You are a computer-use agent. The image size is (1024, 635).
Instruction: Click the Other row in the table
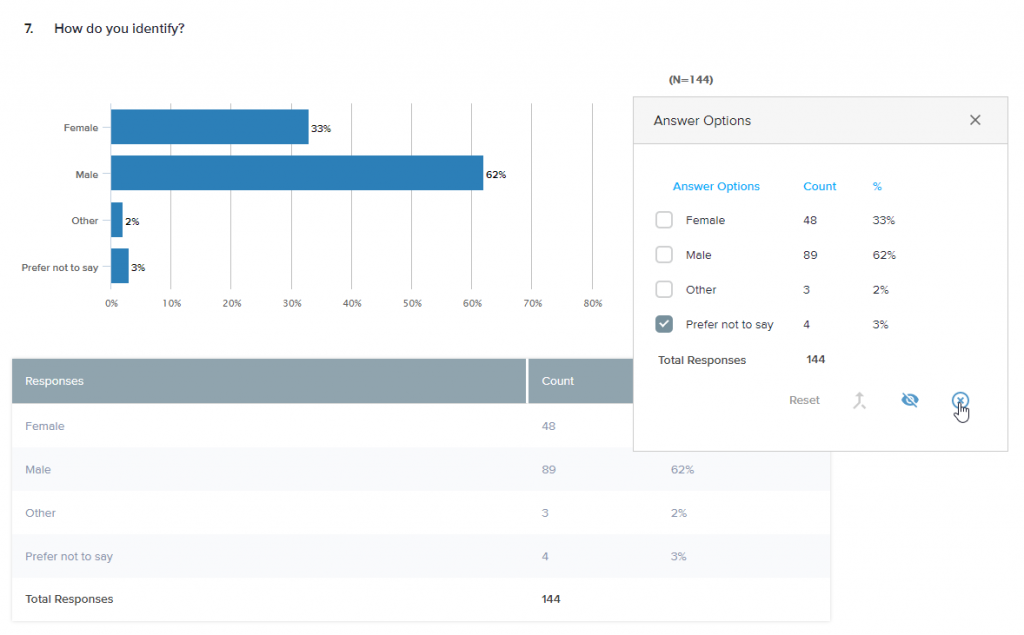40,512
